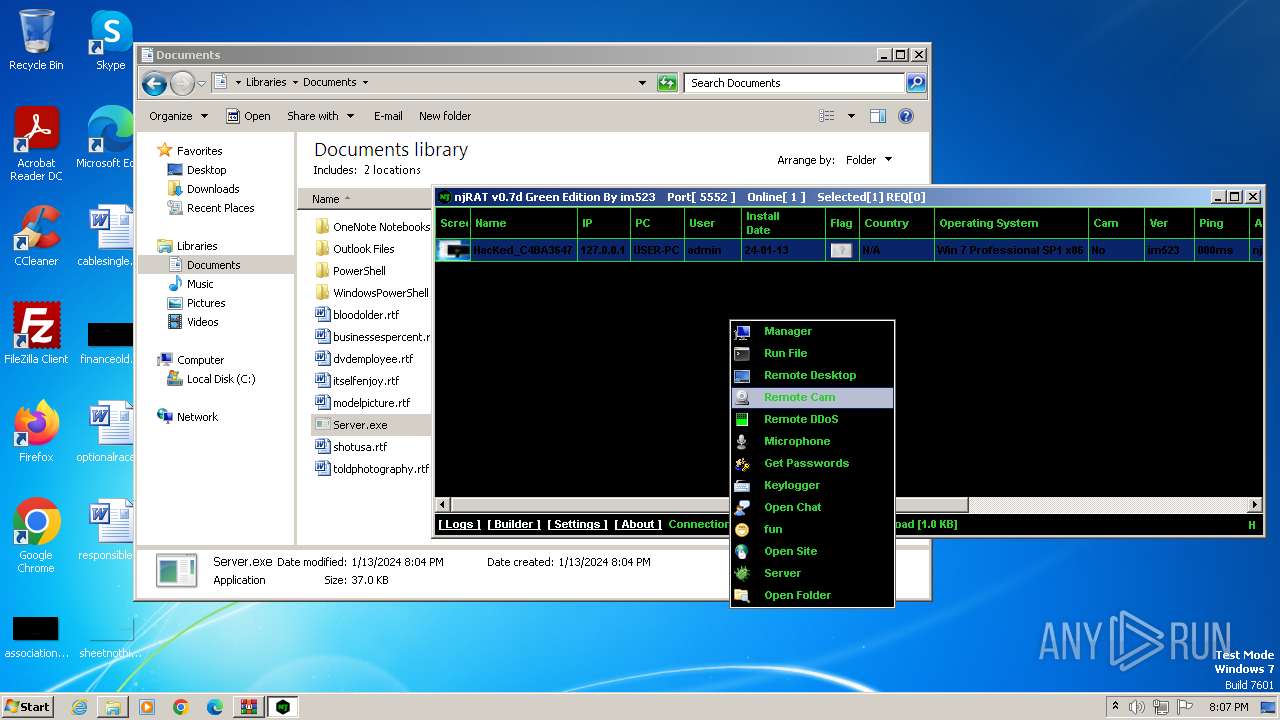Refresh the Documents folder address bar

667,83
